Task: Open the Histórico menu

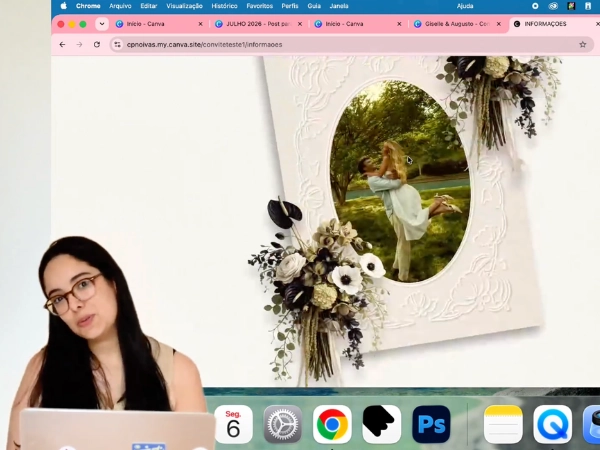Action: click(x=224, y=6)
